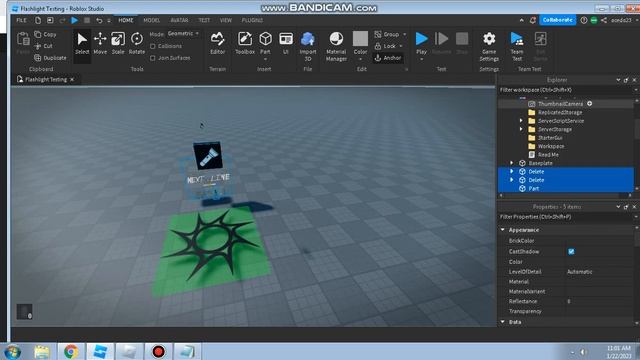Click the Anchor tool

pyautogui.click(x=388, y=58)
